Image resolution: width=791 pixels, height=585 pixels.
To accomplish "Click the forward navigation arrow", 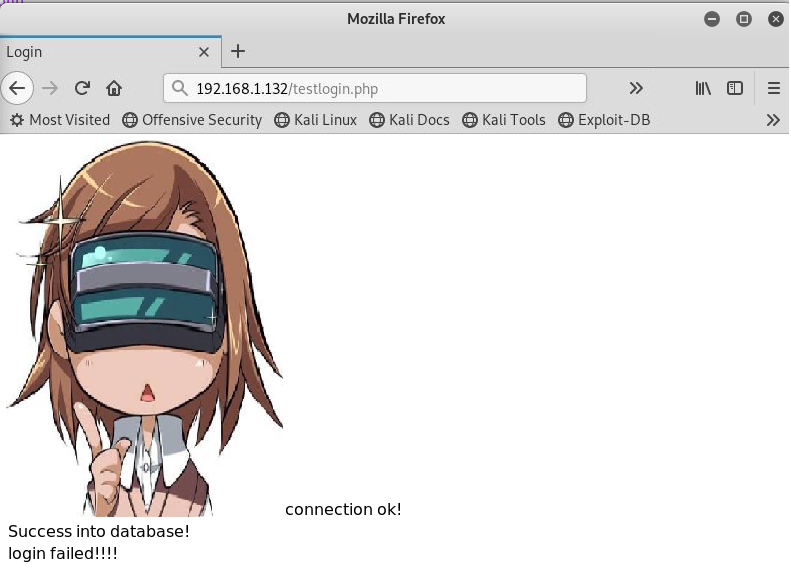I will 50,88.
